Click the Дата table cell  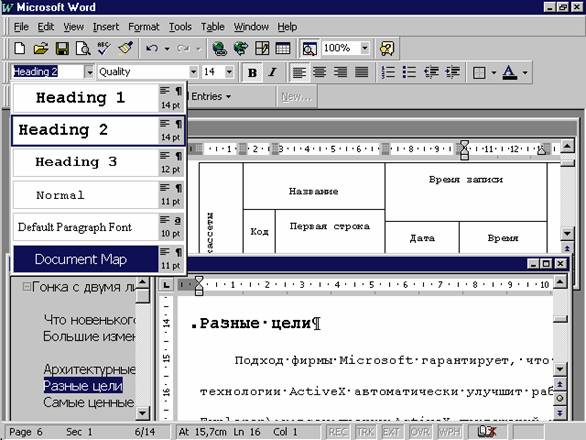coord(422,237)
